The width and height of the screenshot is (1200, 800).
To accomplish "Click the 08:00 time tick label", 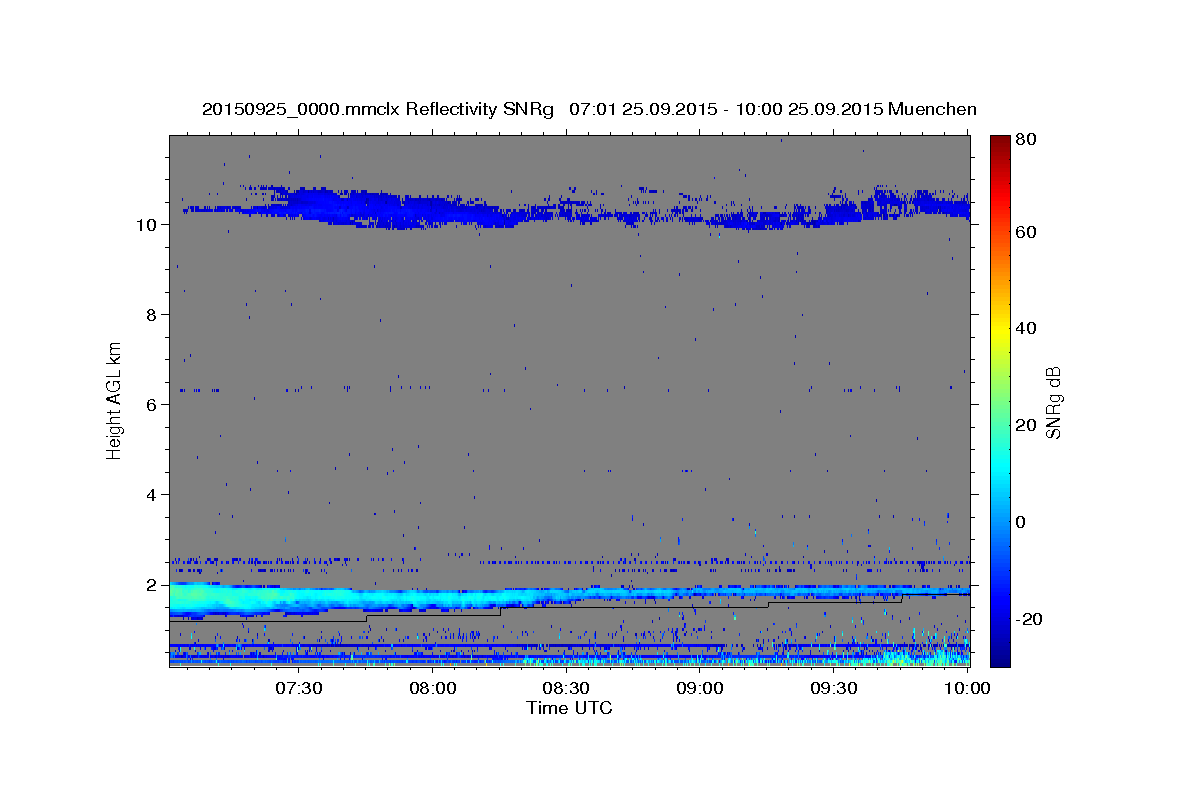I will (433, 688).
